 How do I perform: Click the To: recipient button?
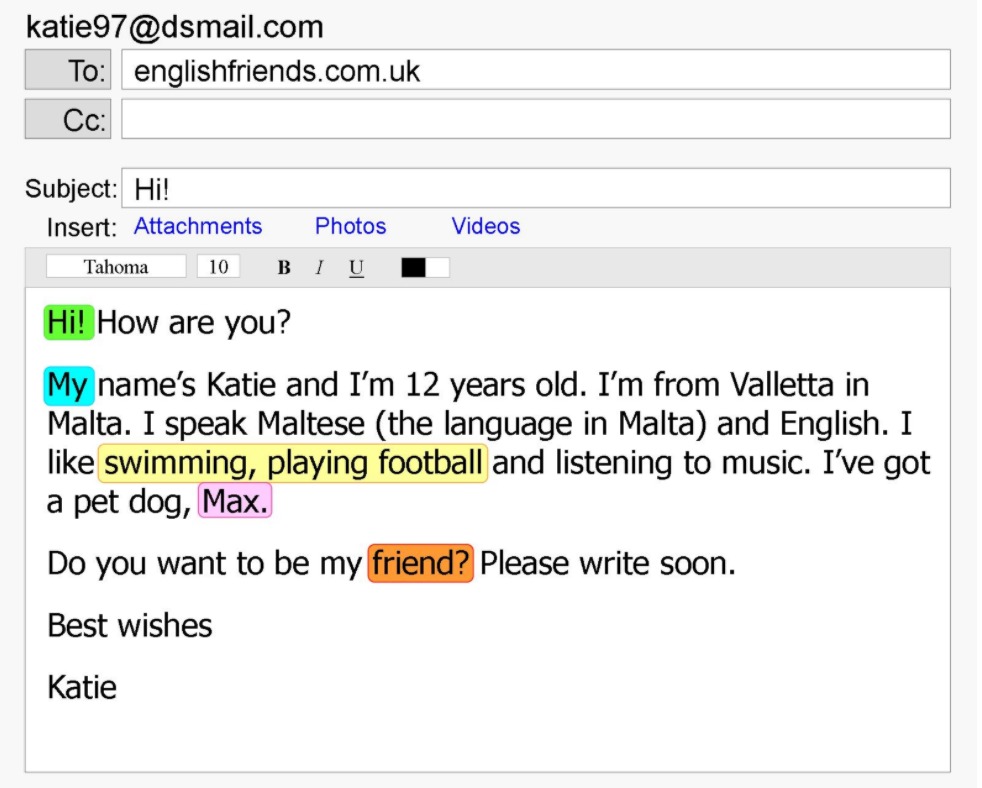(x=69, y=71)
